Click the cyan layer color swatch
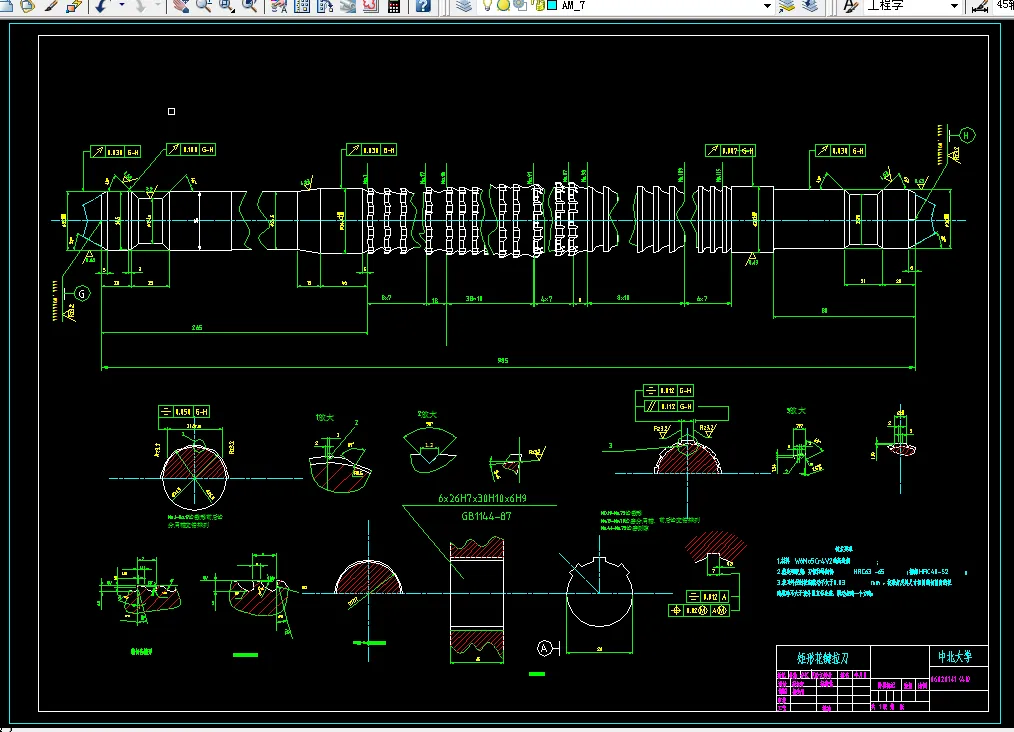The width and height of the screenshot is (1014, 732). (x=552, y=5)
